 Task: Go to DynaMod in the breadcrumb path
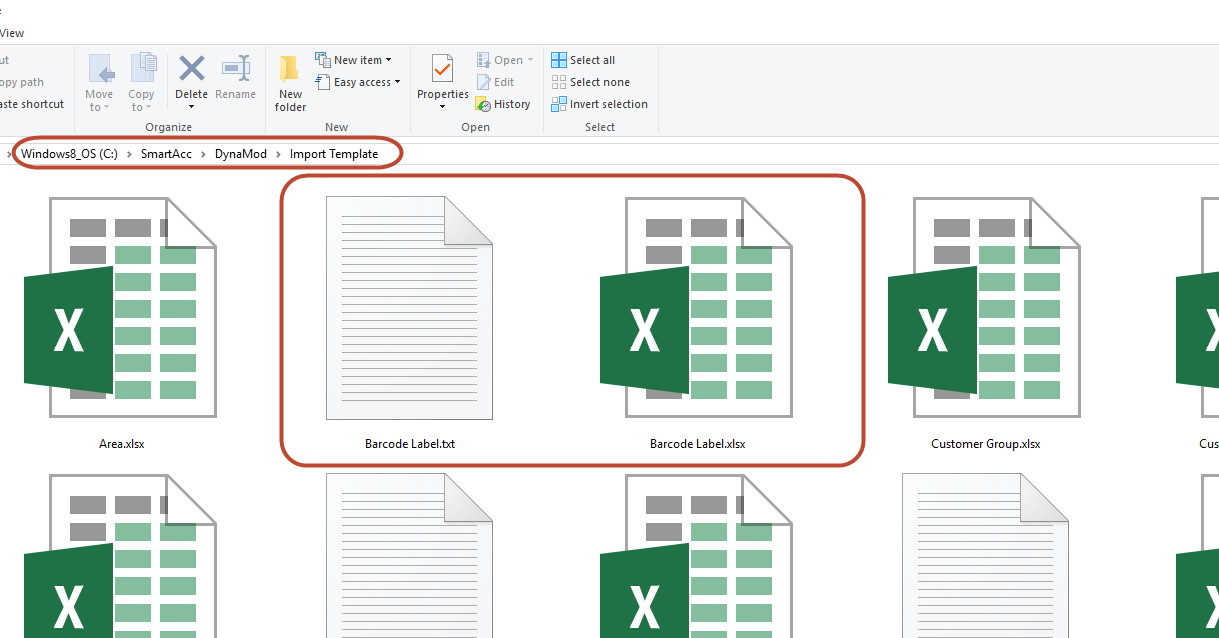[241, 154]
